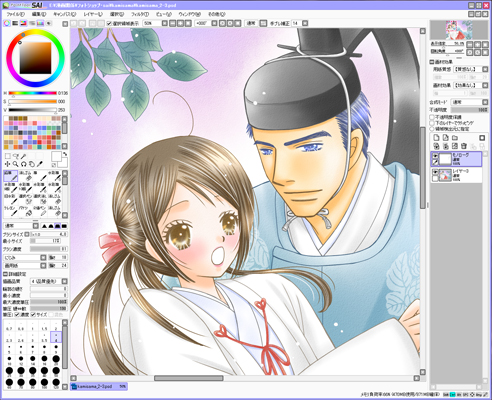Open the キャンバス menu
This screenshot has height=400, width=492.
64,14
